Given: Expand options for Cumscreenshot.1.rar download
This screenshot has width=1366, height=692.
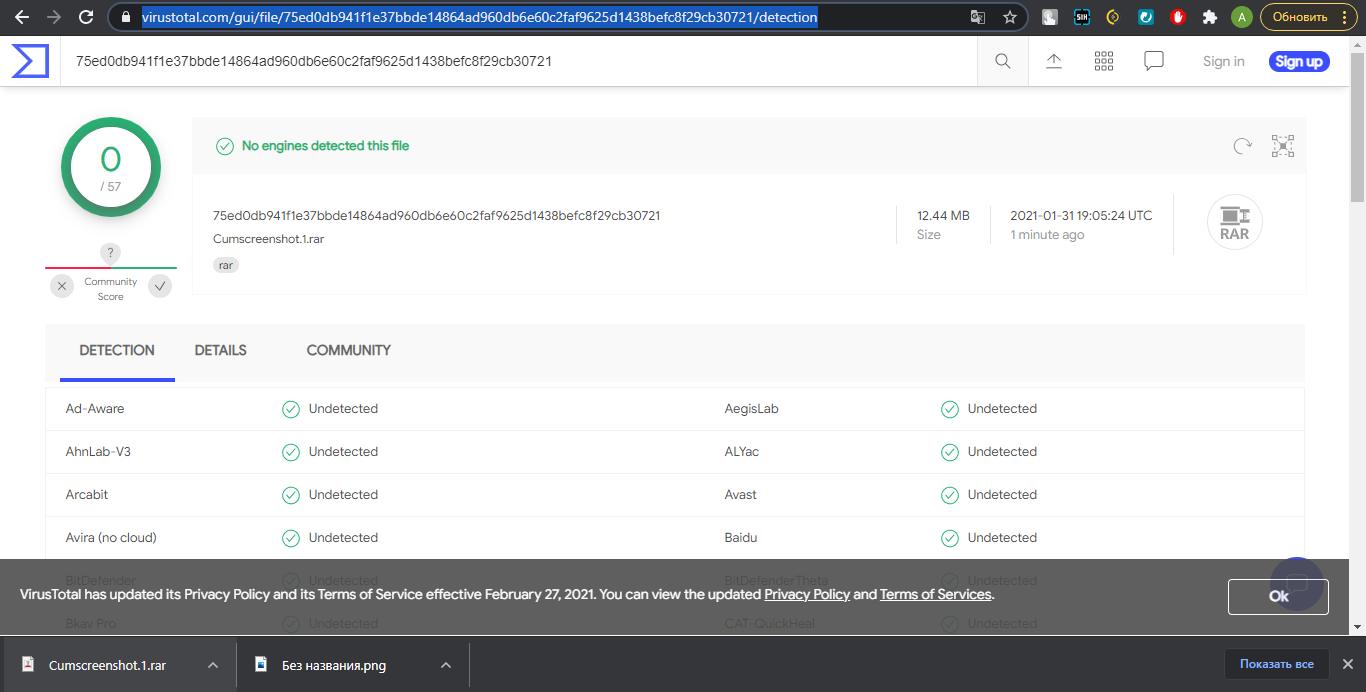Looking at the screenshot, I should point(213,665).
